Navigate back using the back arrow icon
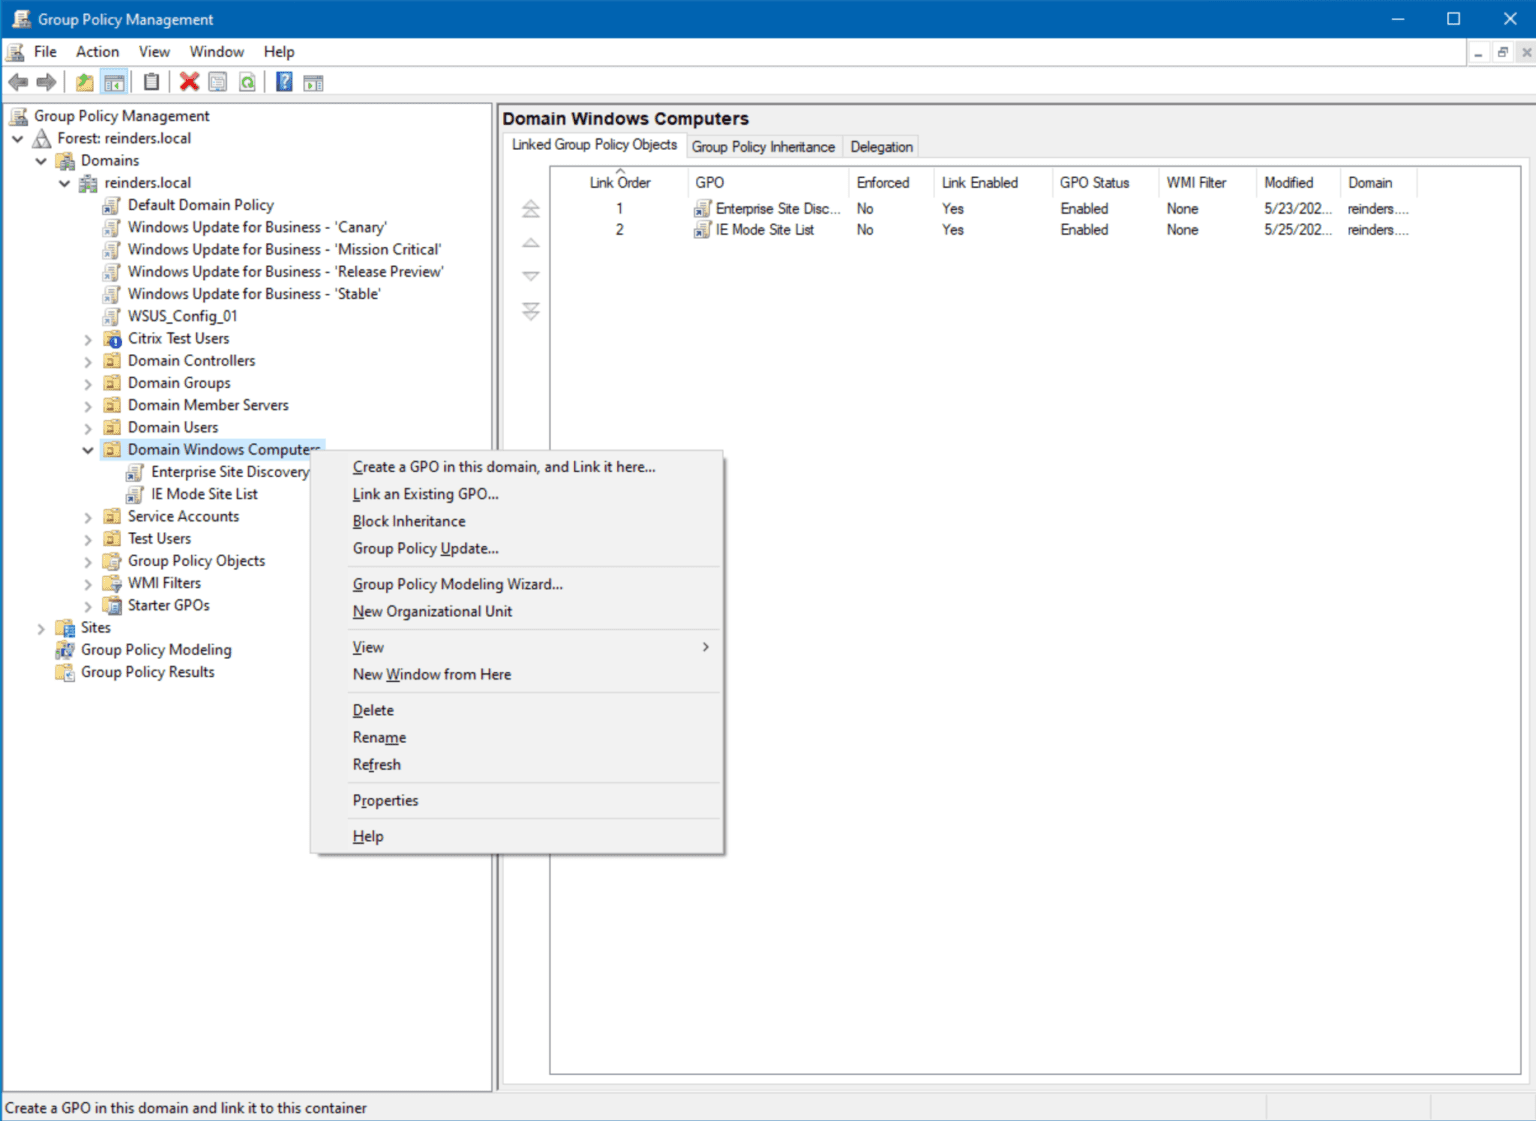The image size is (1536, 1121). [x=17, y=82]
